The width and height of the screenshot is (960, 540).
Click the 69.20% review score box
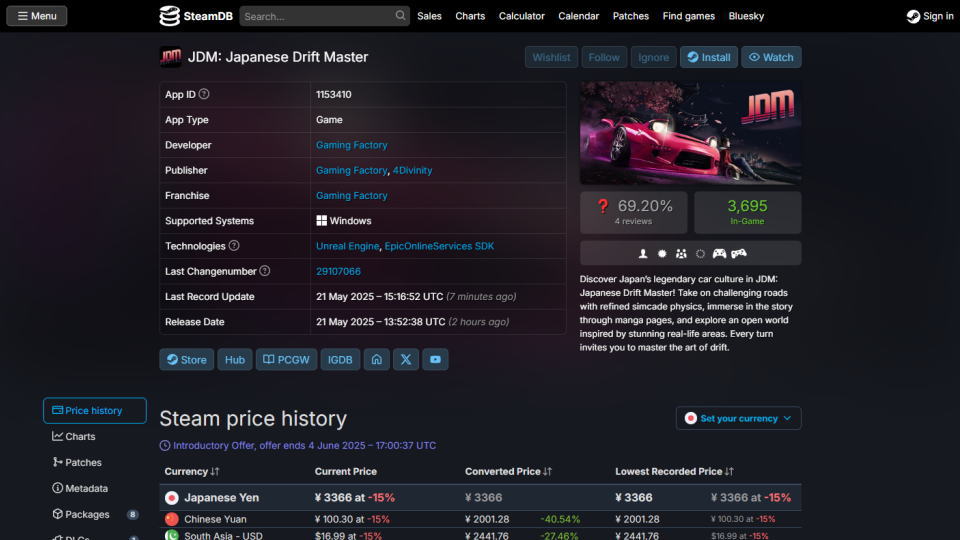pyautogui.click(x=634, y=212)
